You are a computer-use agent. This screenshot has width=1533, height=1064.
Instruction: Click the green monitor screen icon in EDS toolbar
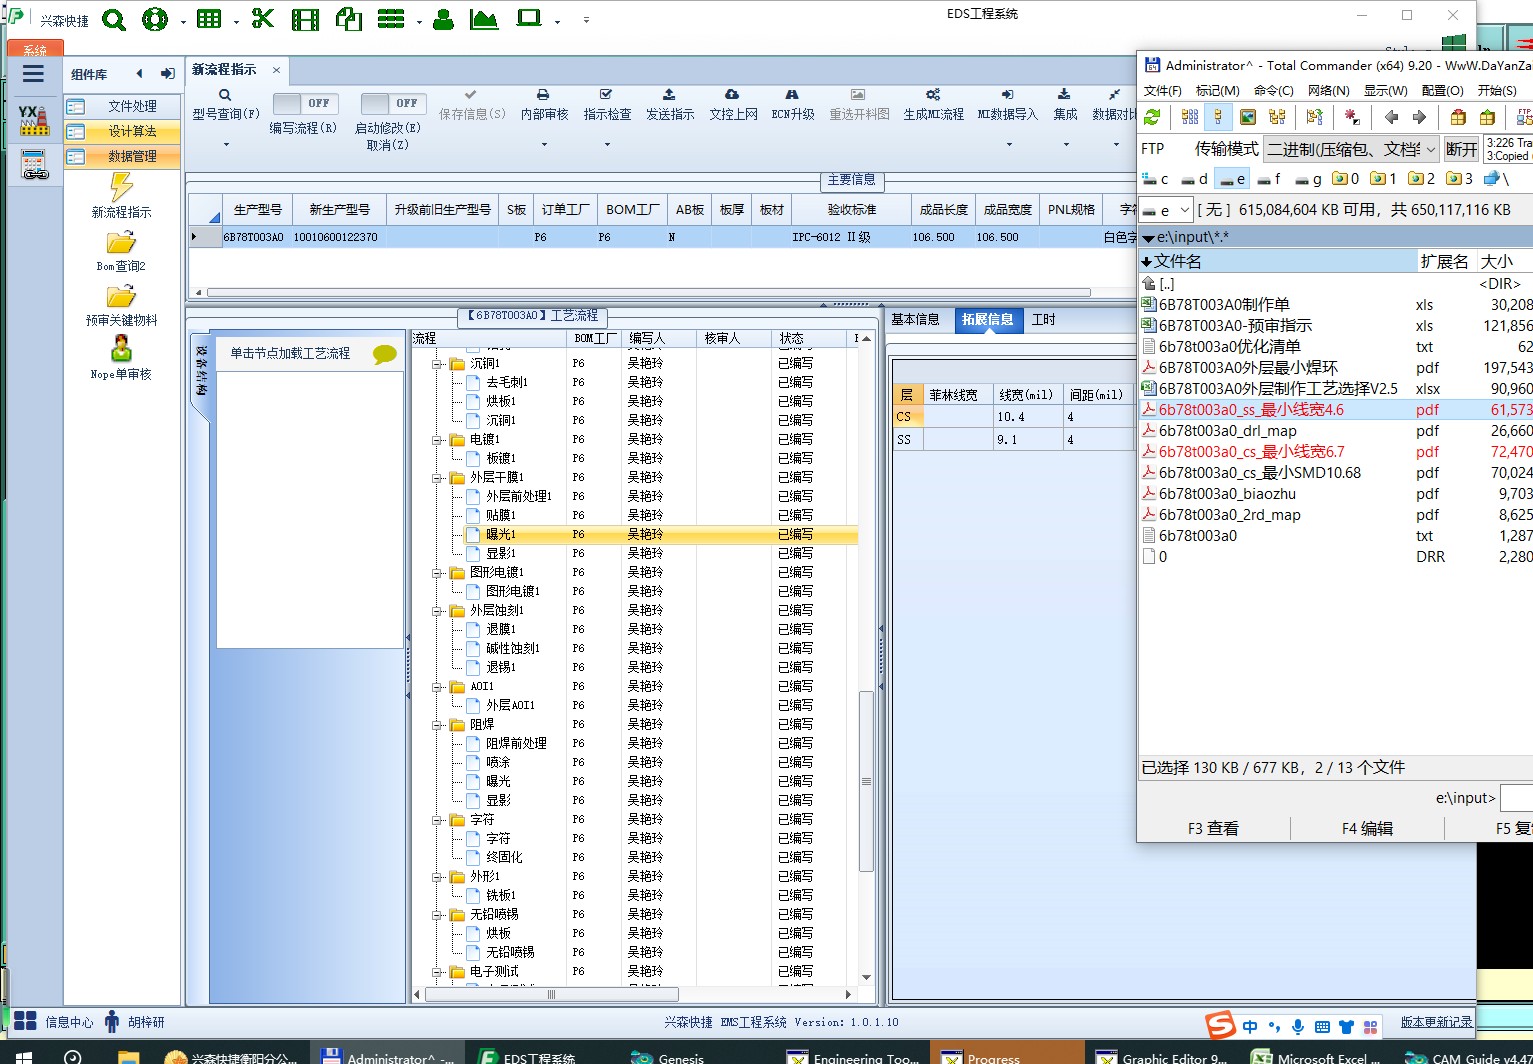(529, 18)
